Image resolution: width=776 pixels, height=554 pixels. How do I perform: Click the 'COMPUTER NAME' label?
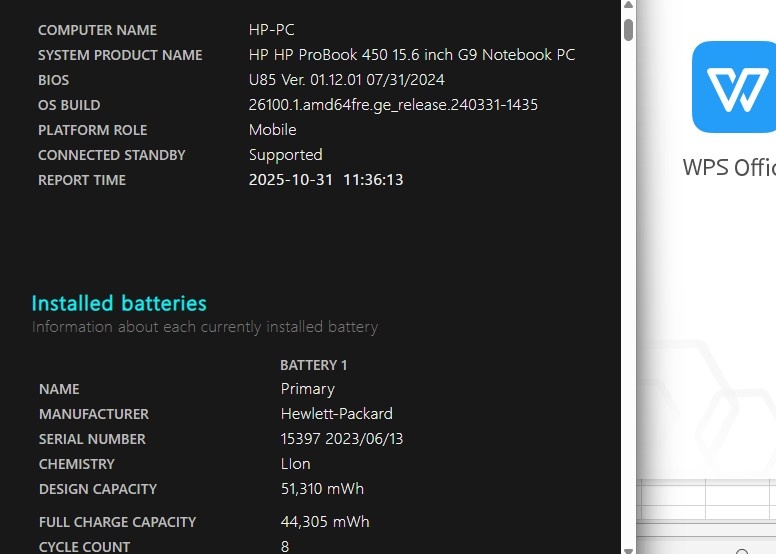97,30
